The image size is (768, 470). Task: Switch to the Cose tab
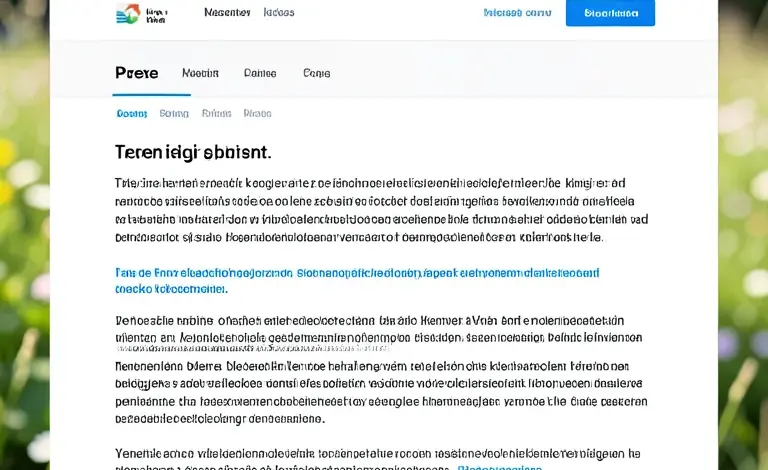(x=316, y=73)
